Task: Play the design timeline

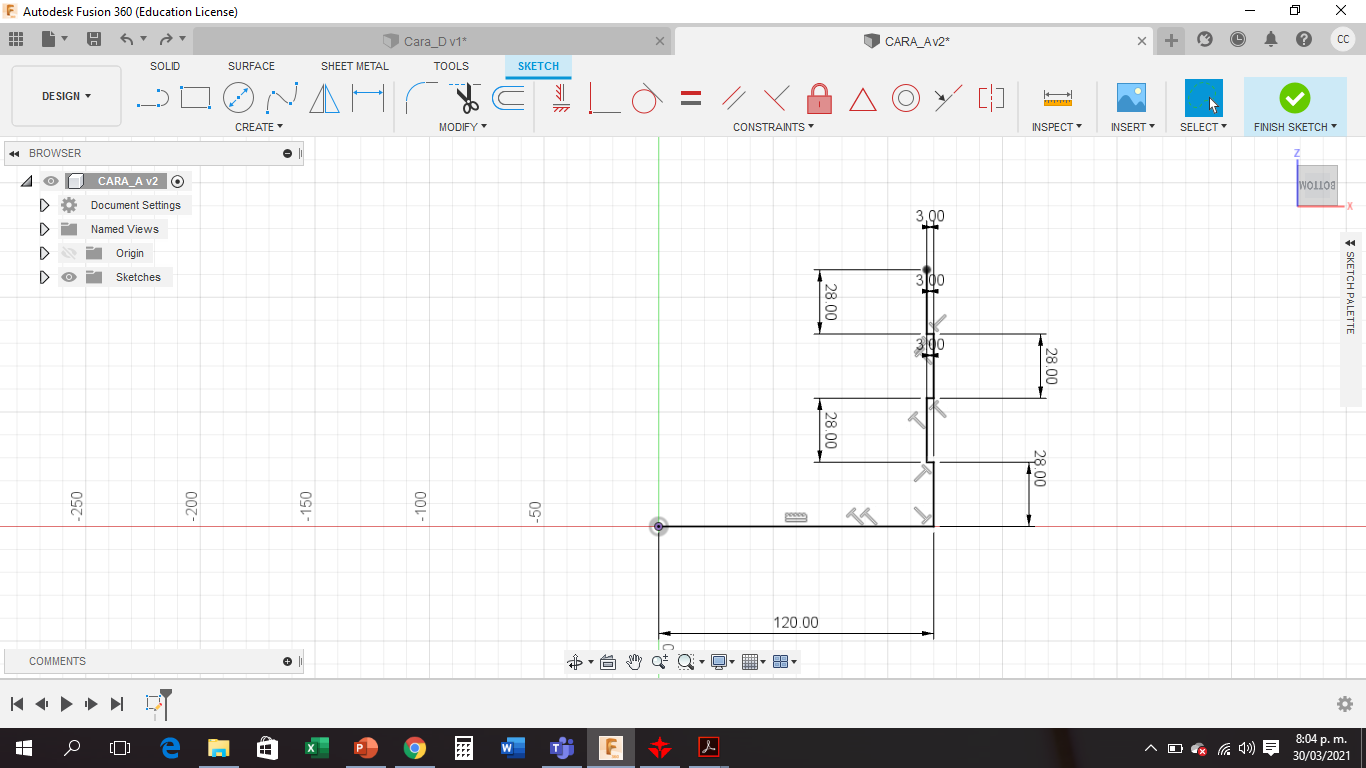Action: pos(66,704)
